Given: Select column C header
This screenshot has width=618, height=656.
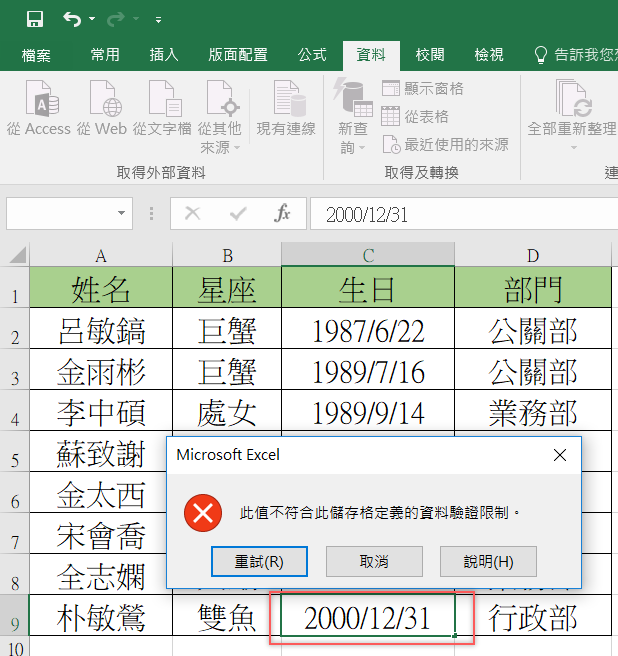Looking at the screenshot, I should point(368,254).
